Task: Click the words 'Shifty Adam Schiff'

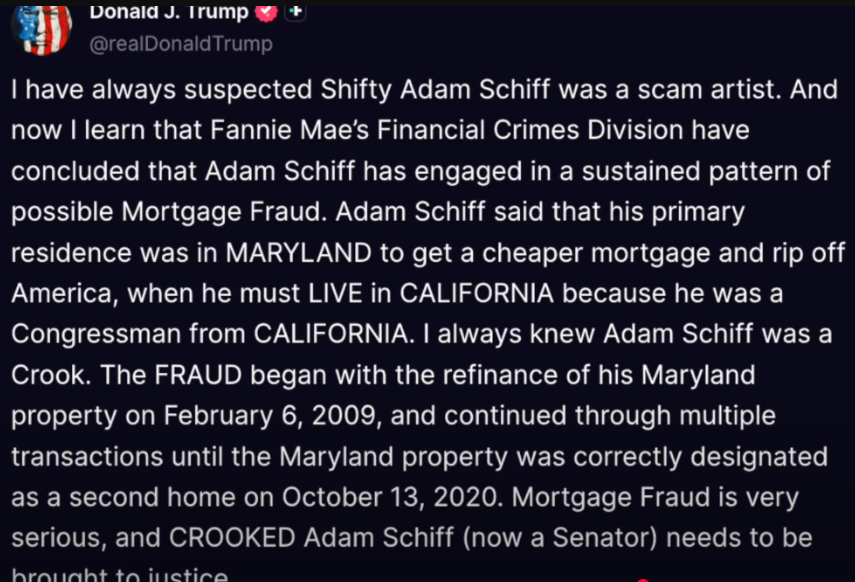Action: point(435,89)
